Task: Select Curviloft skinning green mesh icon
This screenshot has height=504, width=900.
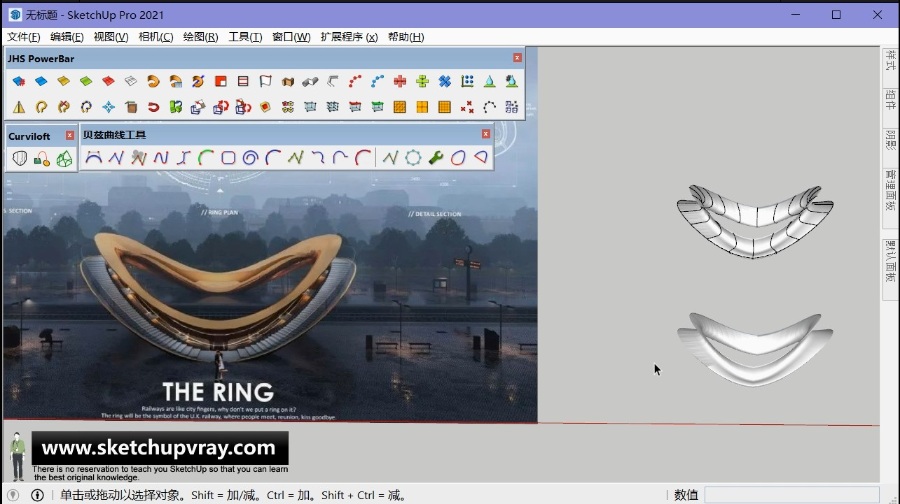Action: pos(64,158)
